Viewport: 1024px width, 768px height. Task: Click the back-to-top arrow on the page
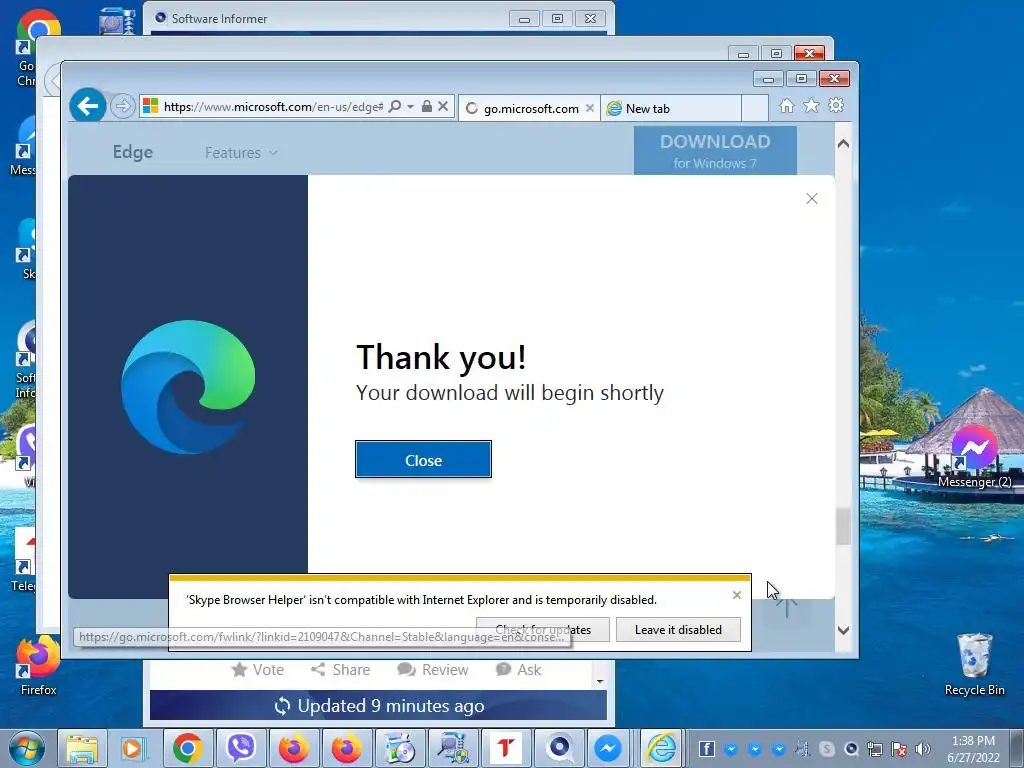(x=787, y=605)
